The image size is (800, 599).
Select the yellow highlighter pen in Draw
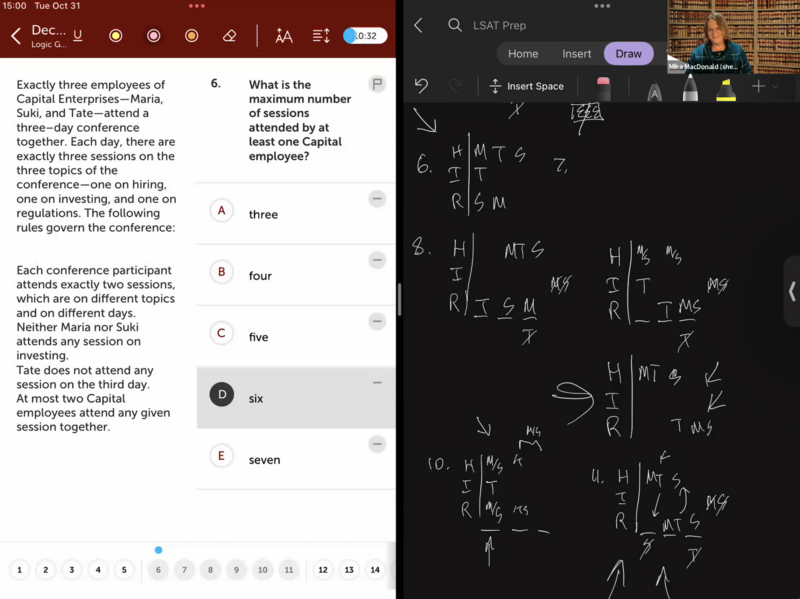pos(726,89)
